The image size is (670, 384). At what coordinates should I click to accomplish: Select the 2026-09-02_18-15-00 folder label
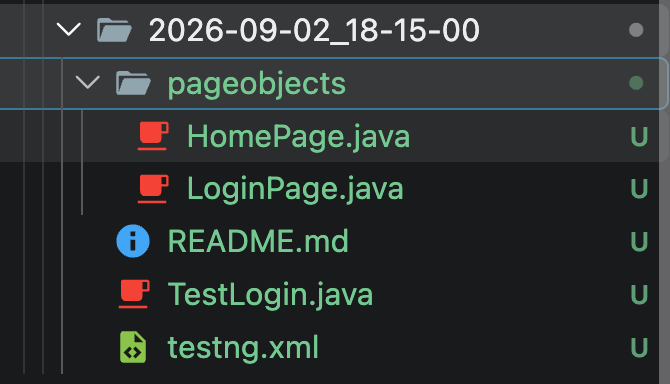[x=314, y=30]
